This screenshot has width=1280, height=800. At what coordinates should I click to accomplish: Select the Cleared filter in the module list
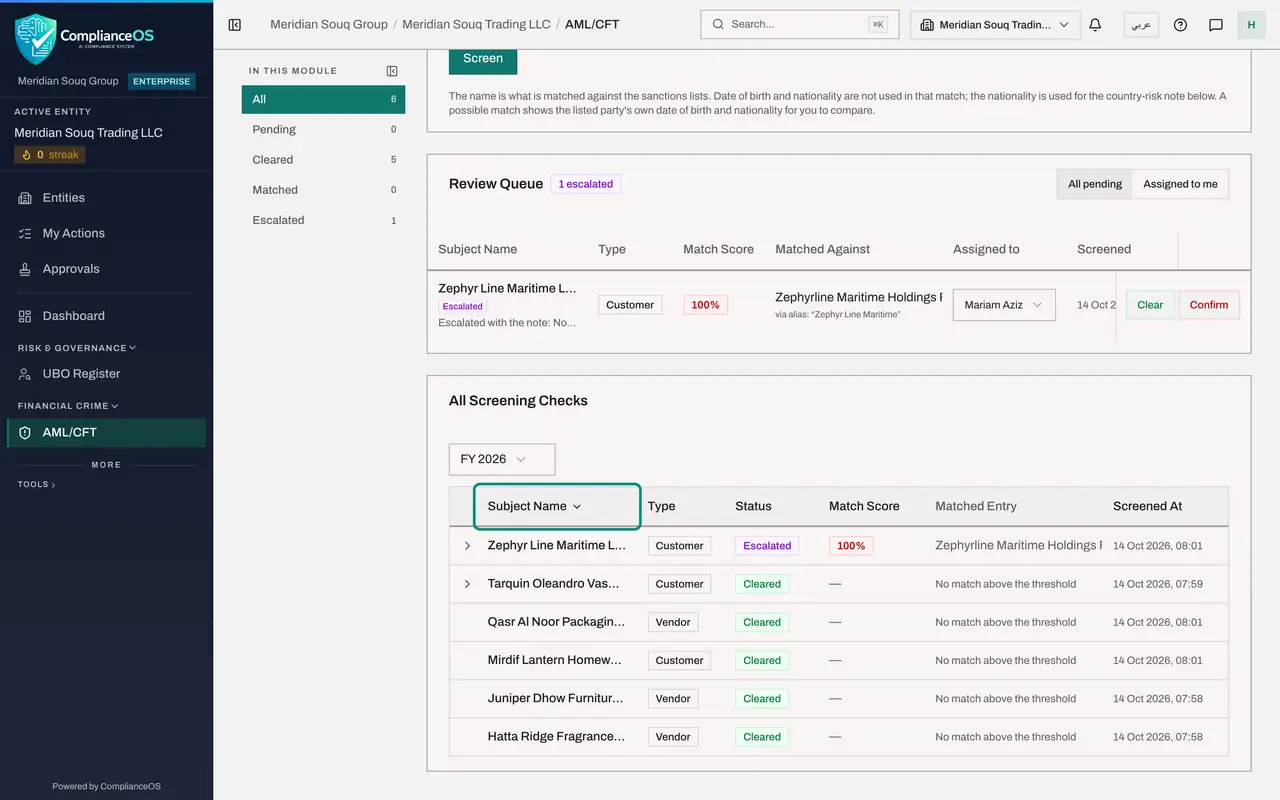click(323, 159)
